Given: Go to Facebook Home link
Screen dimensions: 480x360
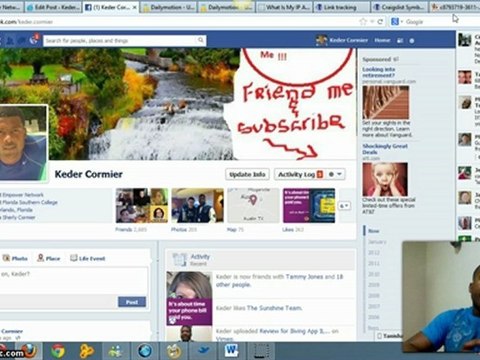Looking at the screenshot, I should pyautogui.click(x=382, y=40).
